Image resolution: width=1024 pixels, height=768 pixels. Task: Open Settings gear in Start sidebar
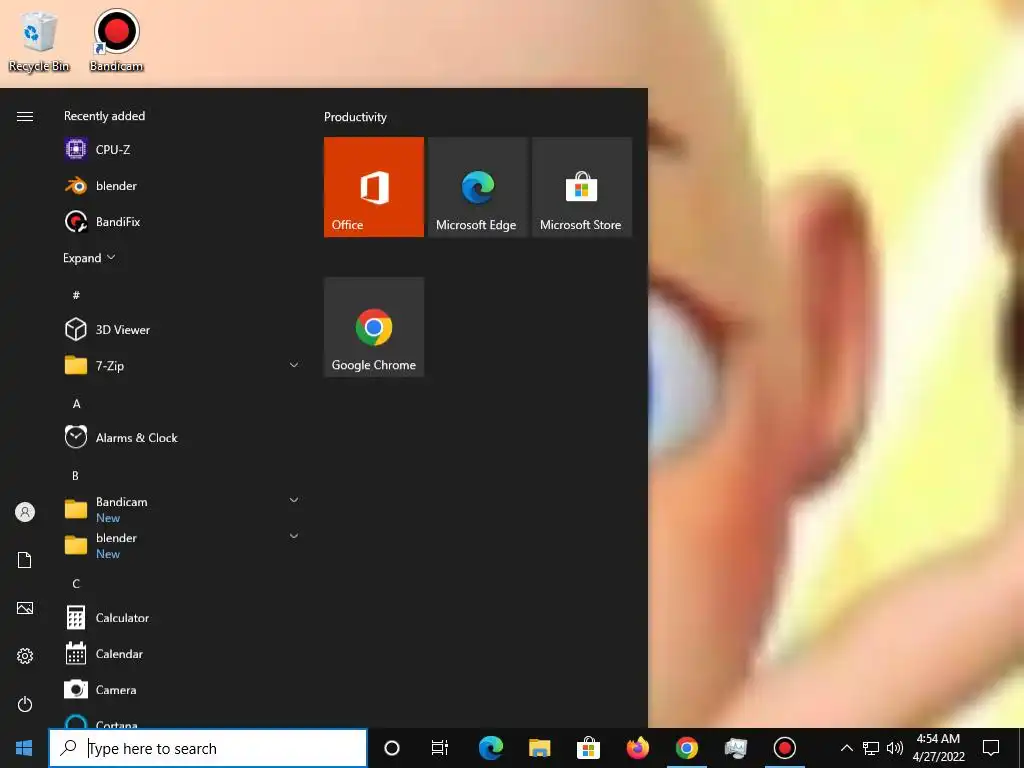click(25, 656)
